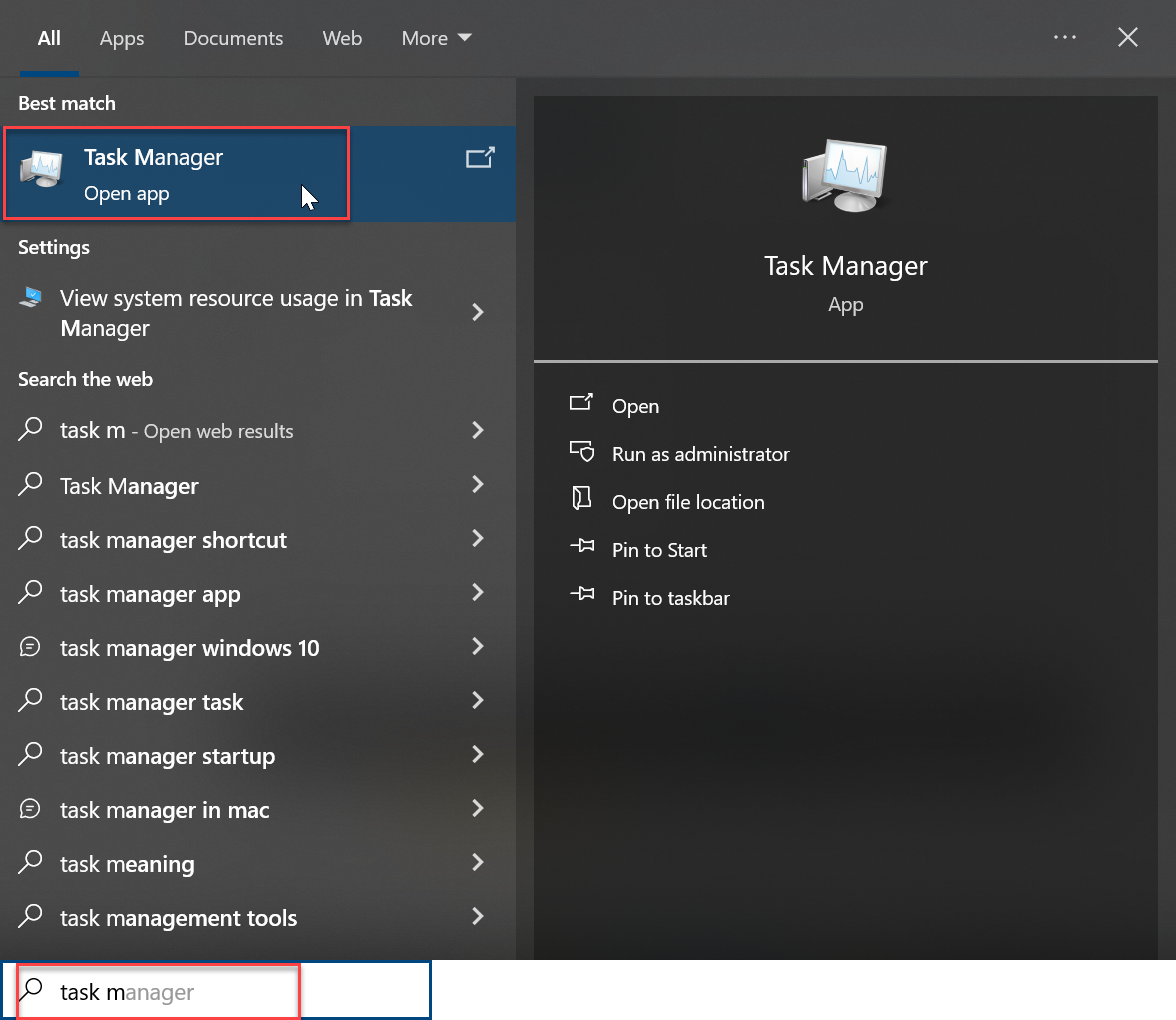Expand chevron for 'task manager task'
This screenshot has height=1020, width=1176.
pos(478,700)
